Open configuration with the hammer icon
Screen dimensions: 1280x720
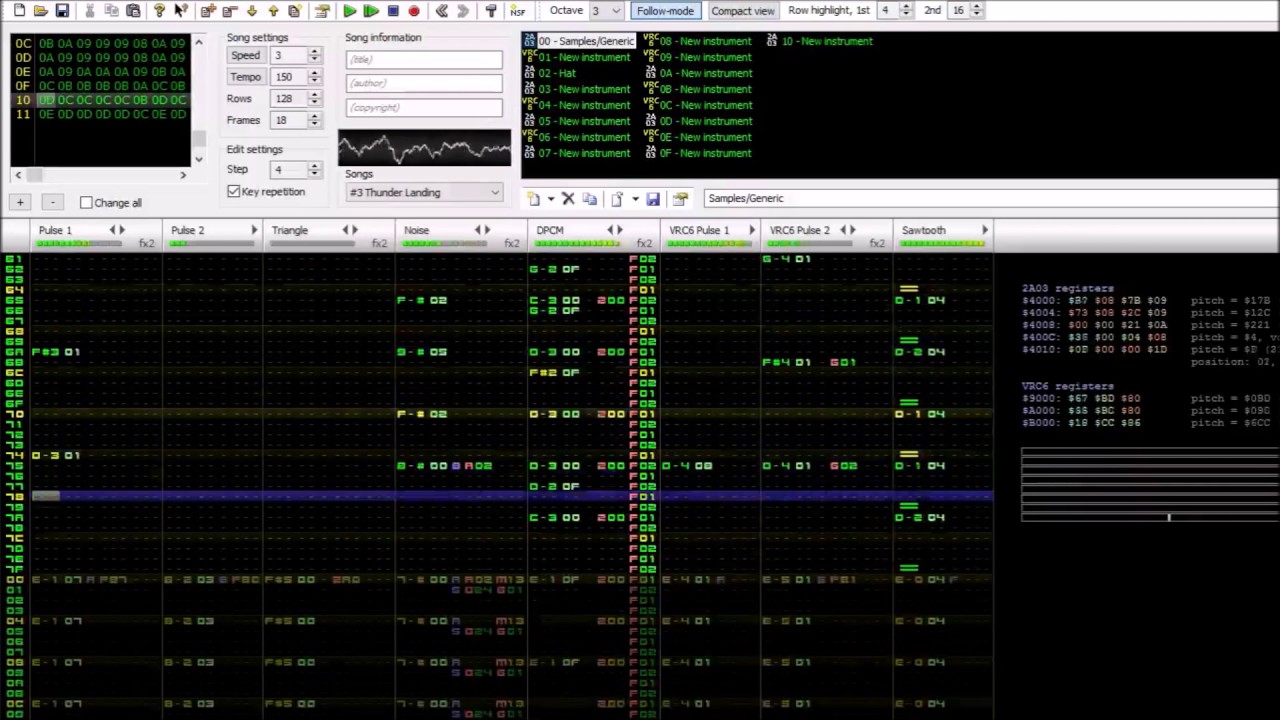[491, 11]
